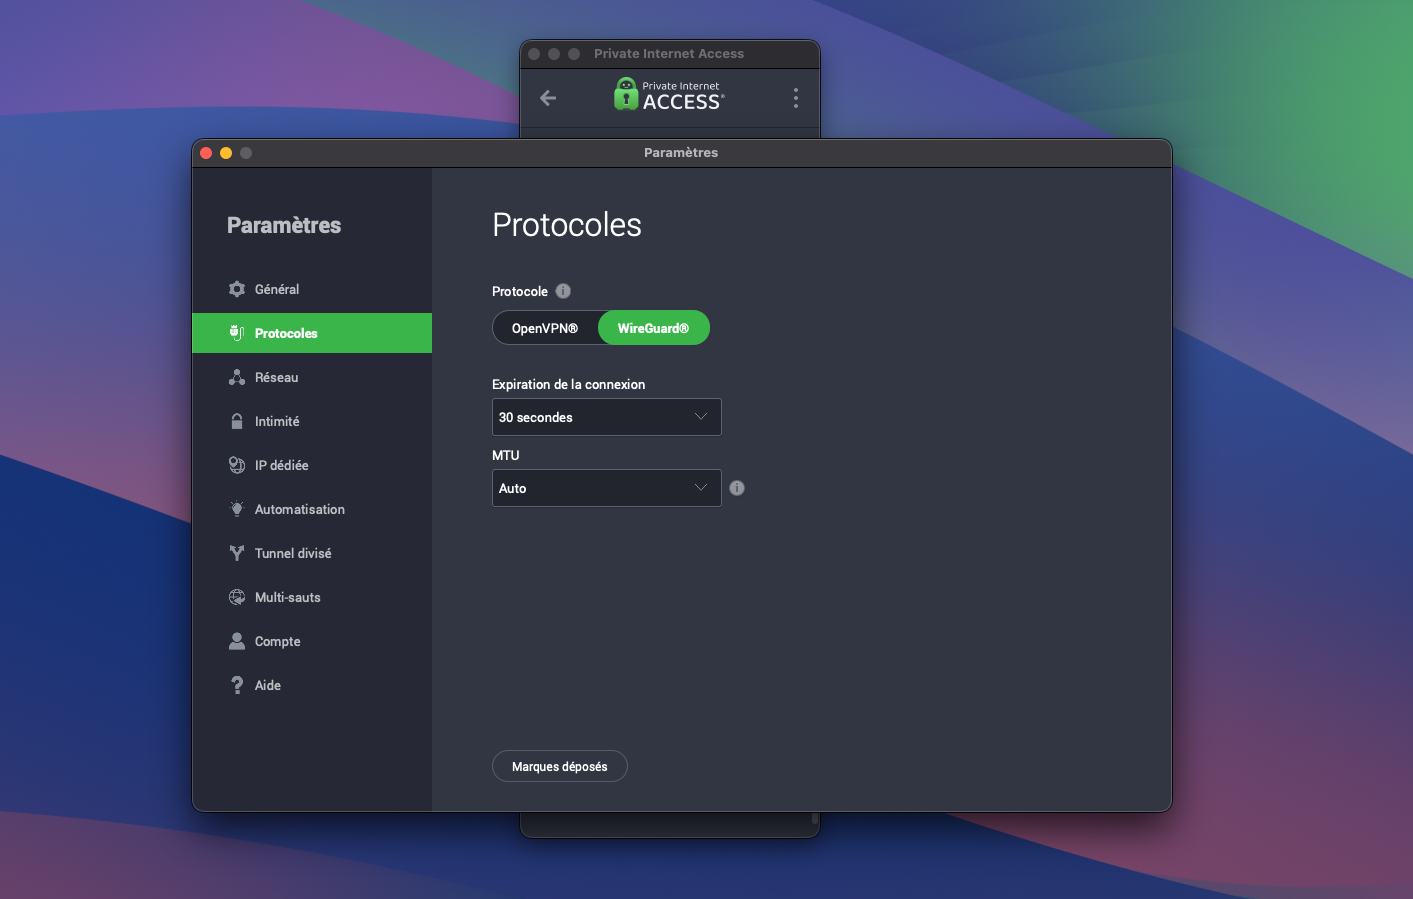Open the Réseau settings tab
The width and height of the screenshot is (1413, 899).
pos(312,377)
